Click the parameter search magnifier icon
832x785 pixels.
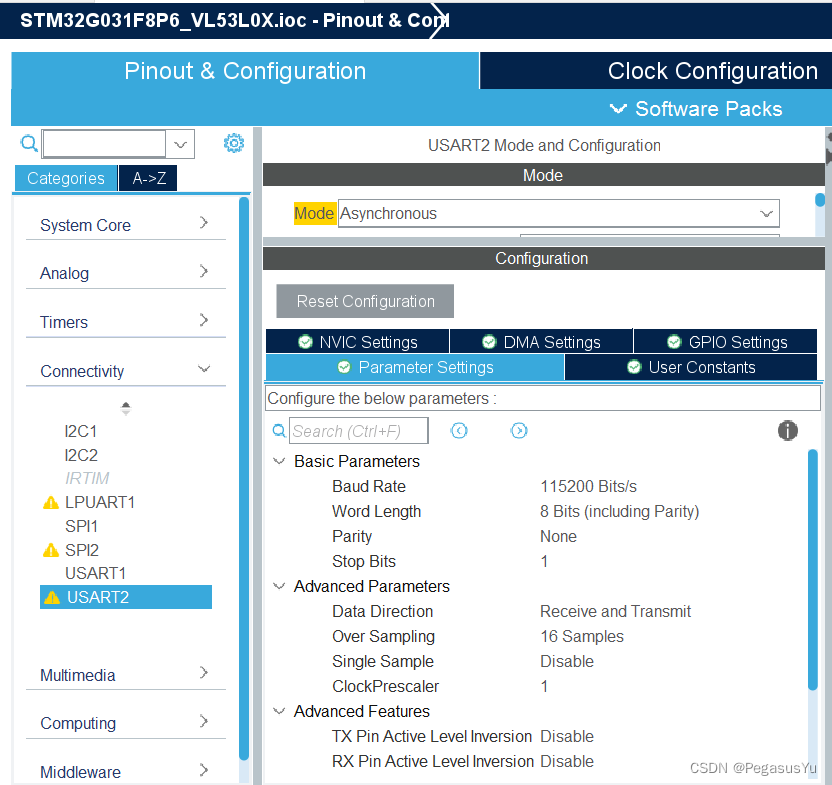click(279, 430)
